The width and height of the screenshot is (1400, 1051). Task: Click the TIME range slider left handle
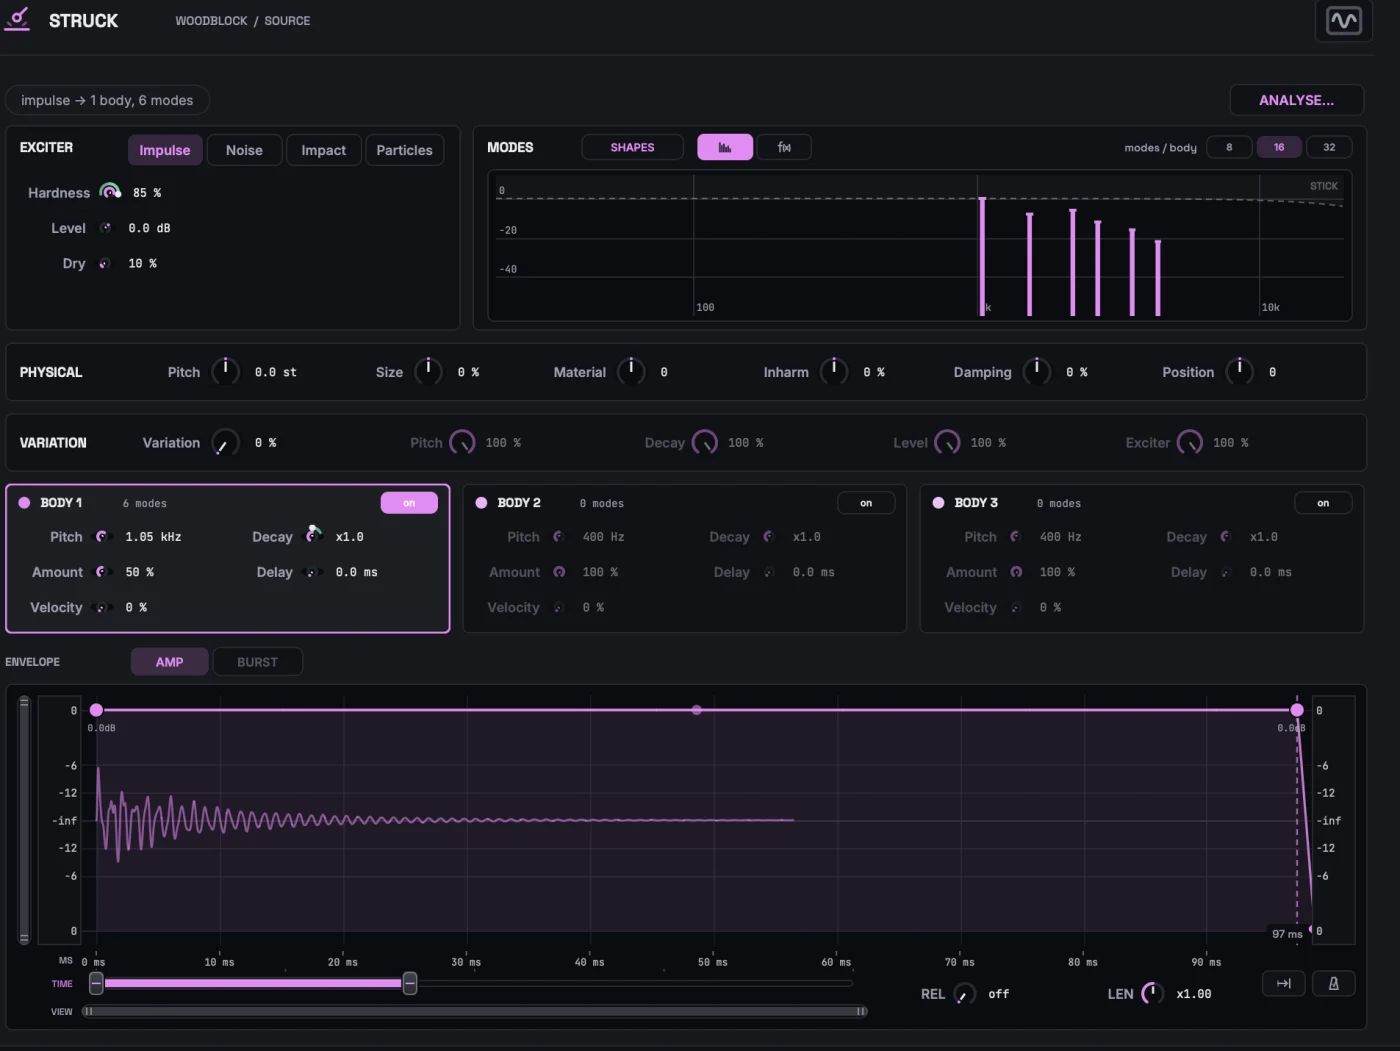click(96, 984)
